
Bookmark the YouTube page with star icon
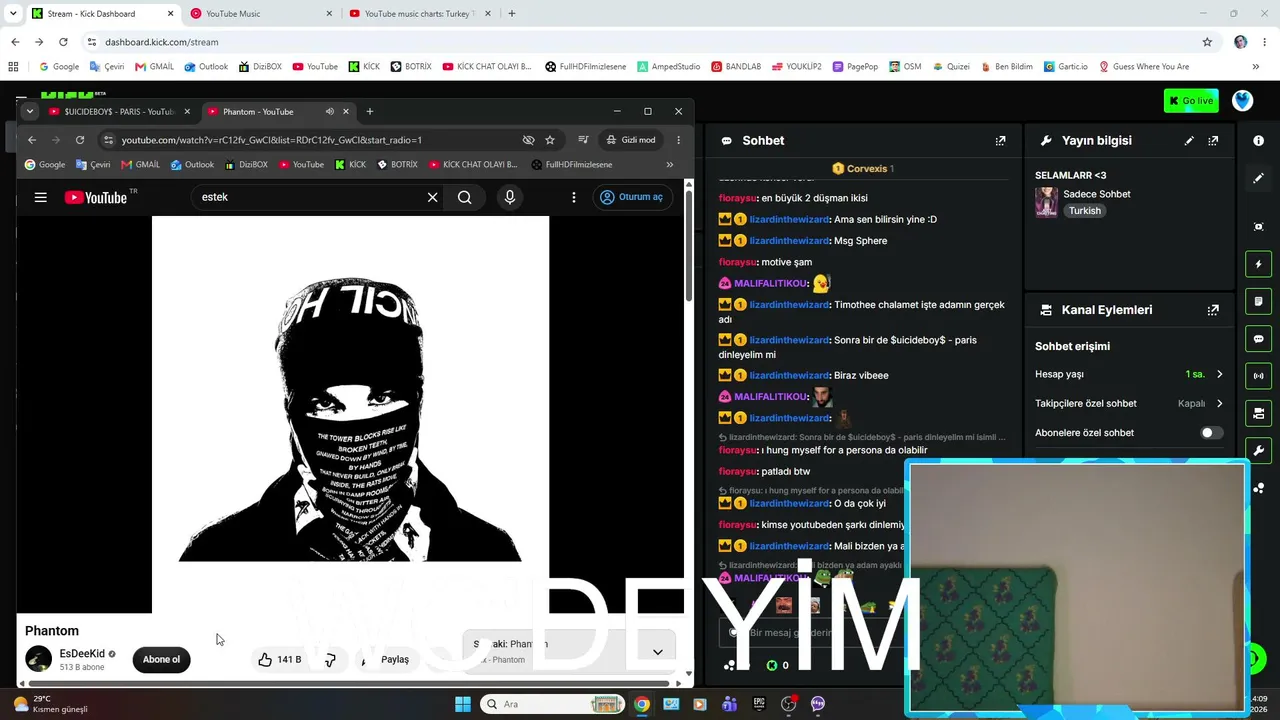(549, 140)
